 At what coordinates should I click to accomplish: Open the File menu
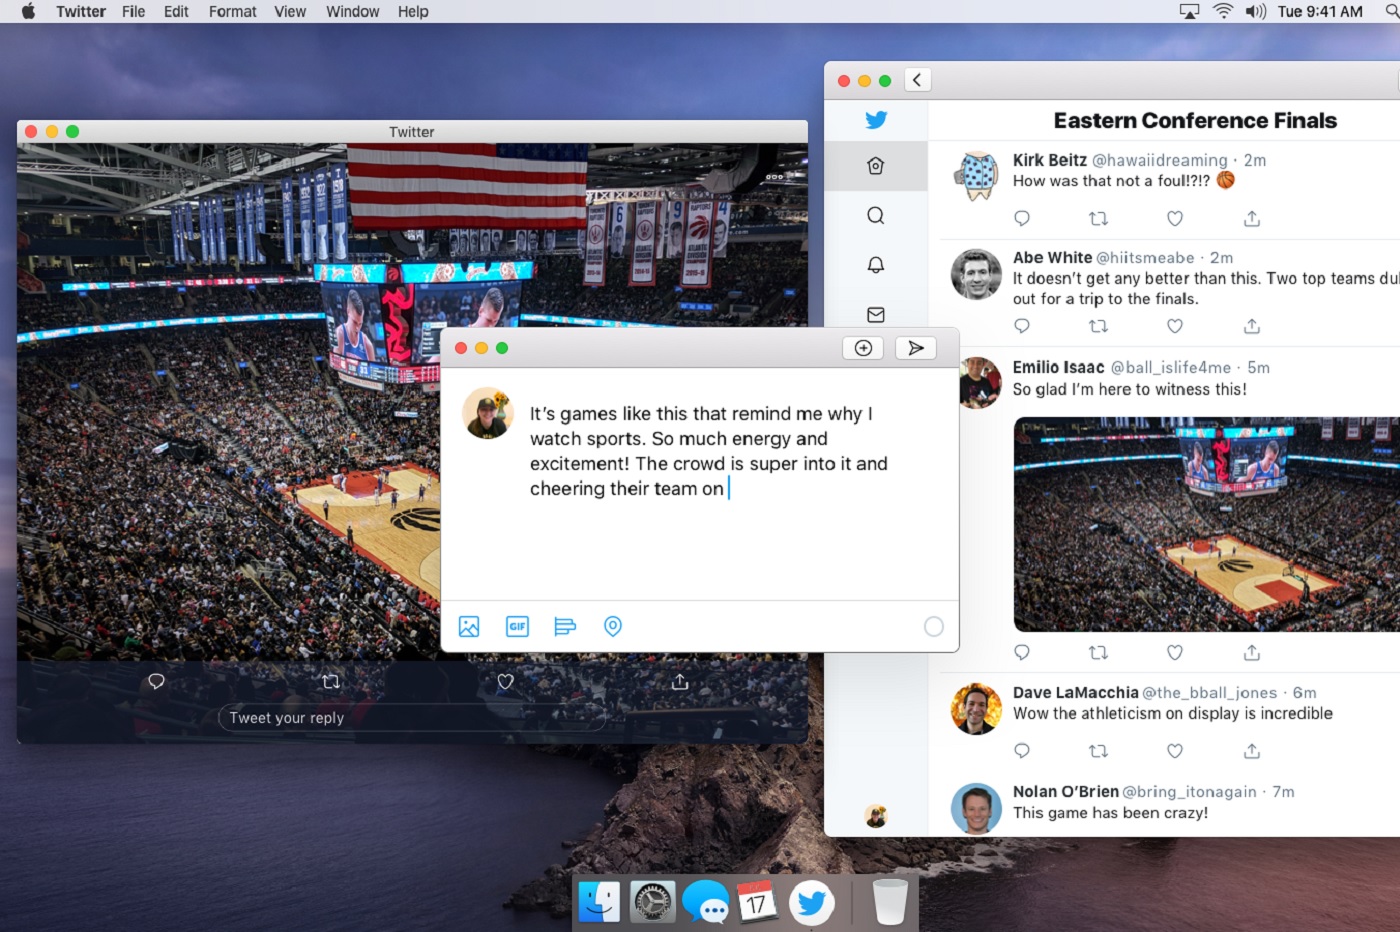point(133,11)
